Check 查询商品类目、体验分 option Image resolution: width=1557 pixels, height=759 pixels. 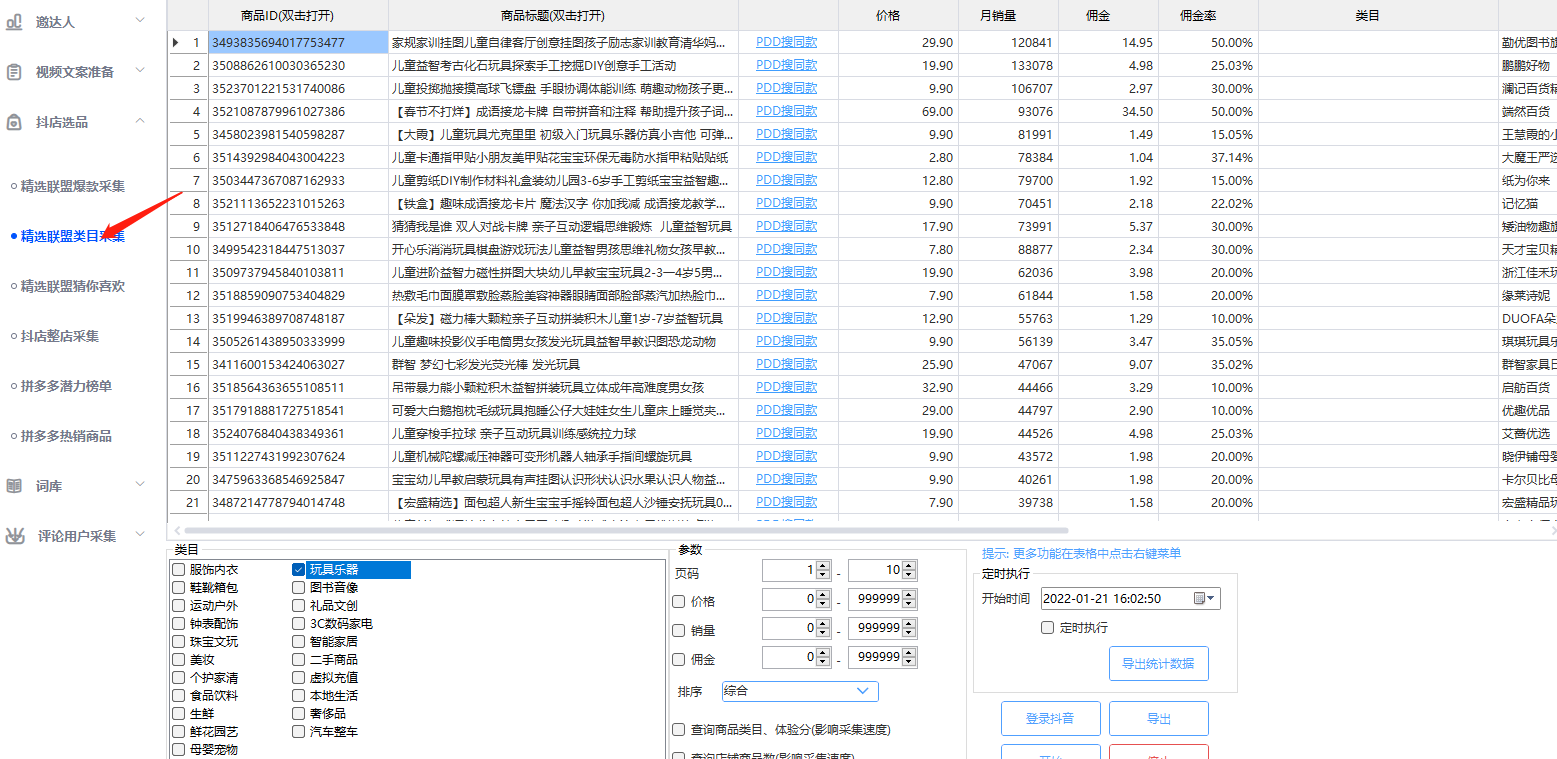[x=679, y=730]
